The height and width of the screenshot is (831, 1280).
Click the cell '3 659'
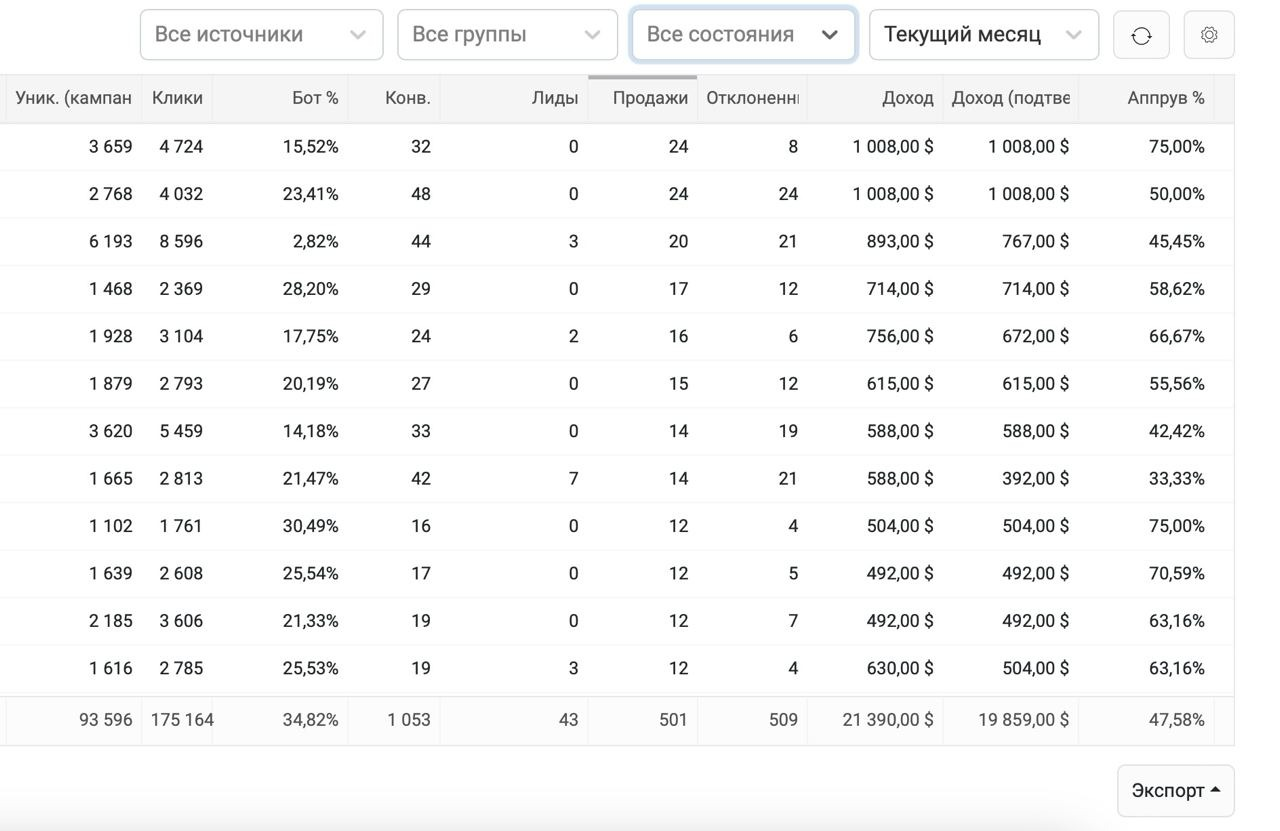(x=110, y=147)
